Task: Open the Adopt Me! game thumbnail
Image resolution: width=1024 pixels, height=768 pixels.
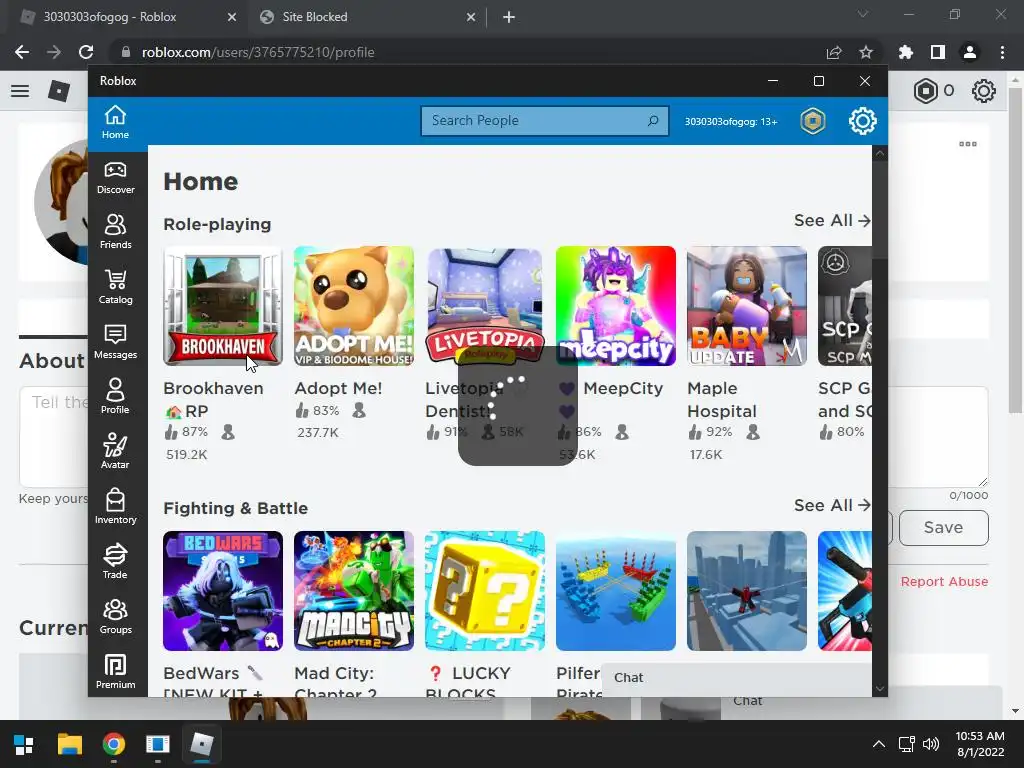Action: click(354, 306)
